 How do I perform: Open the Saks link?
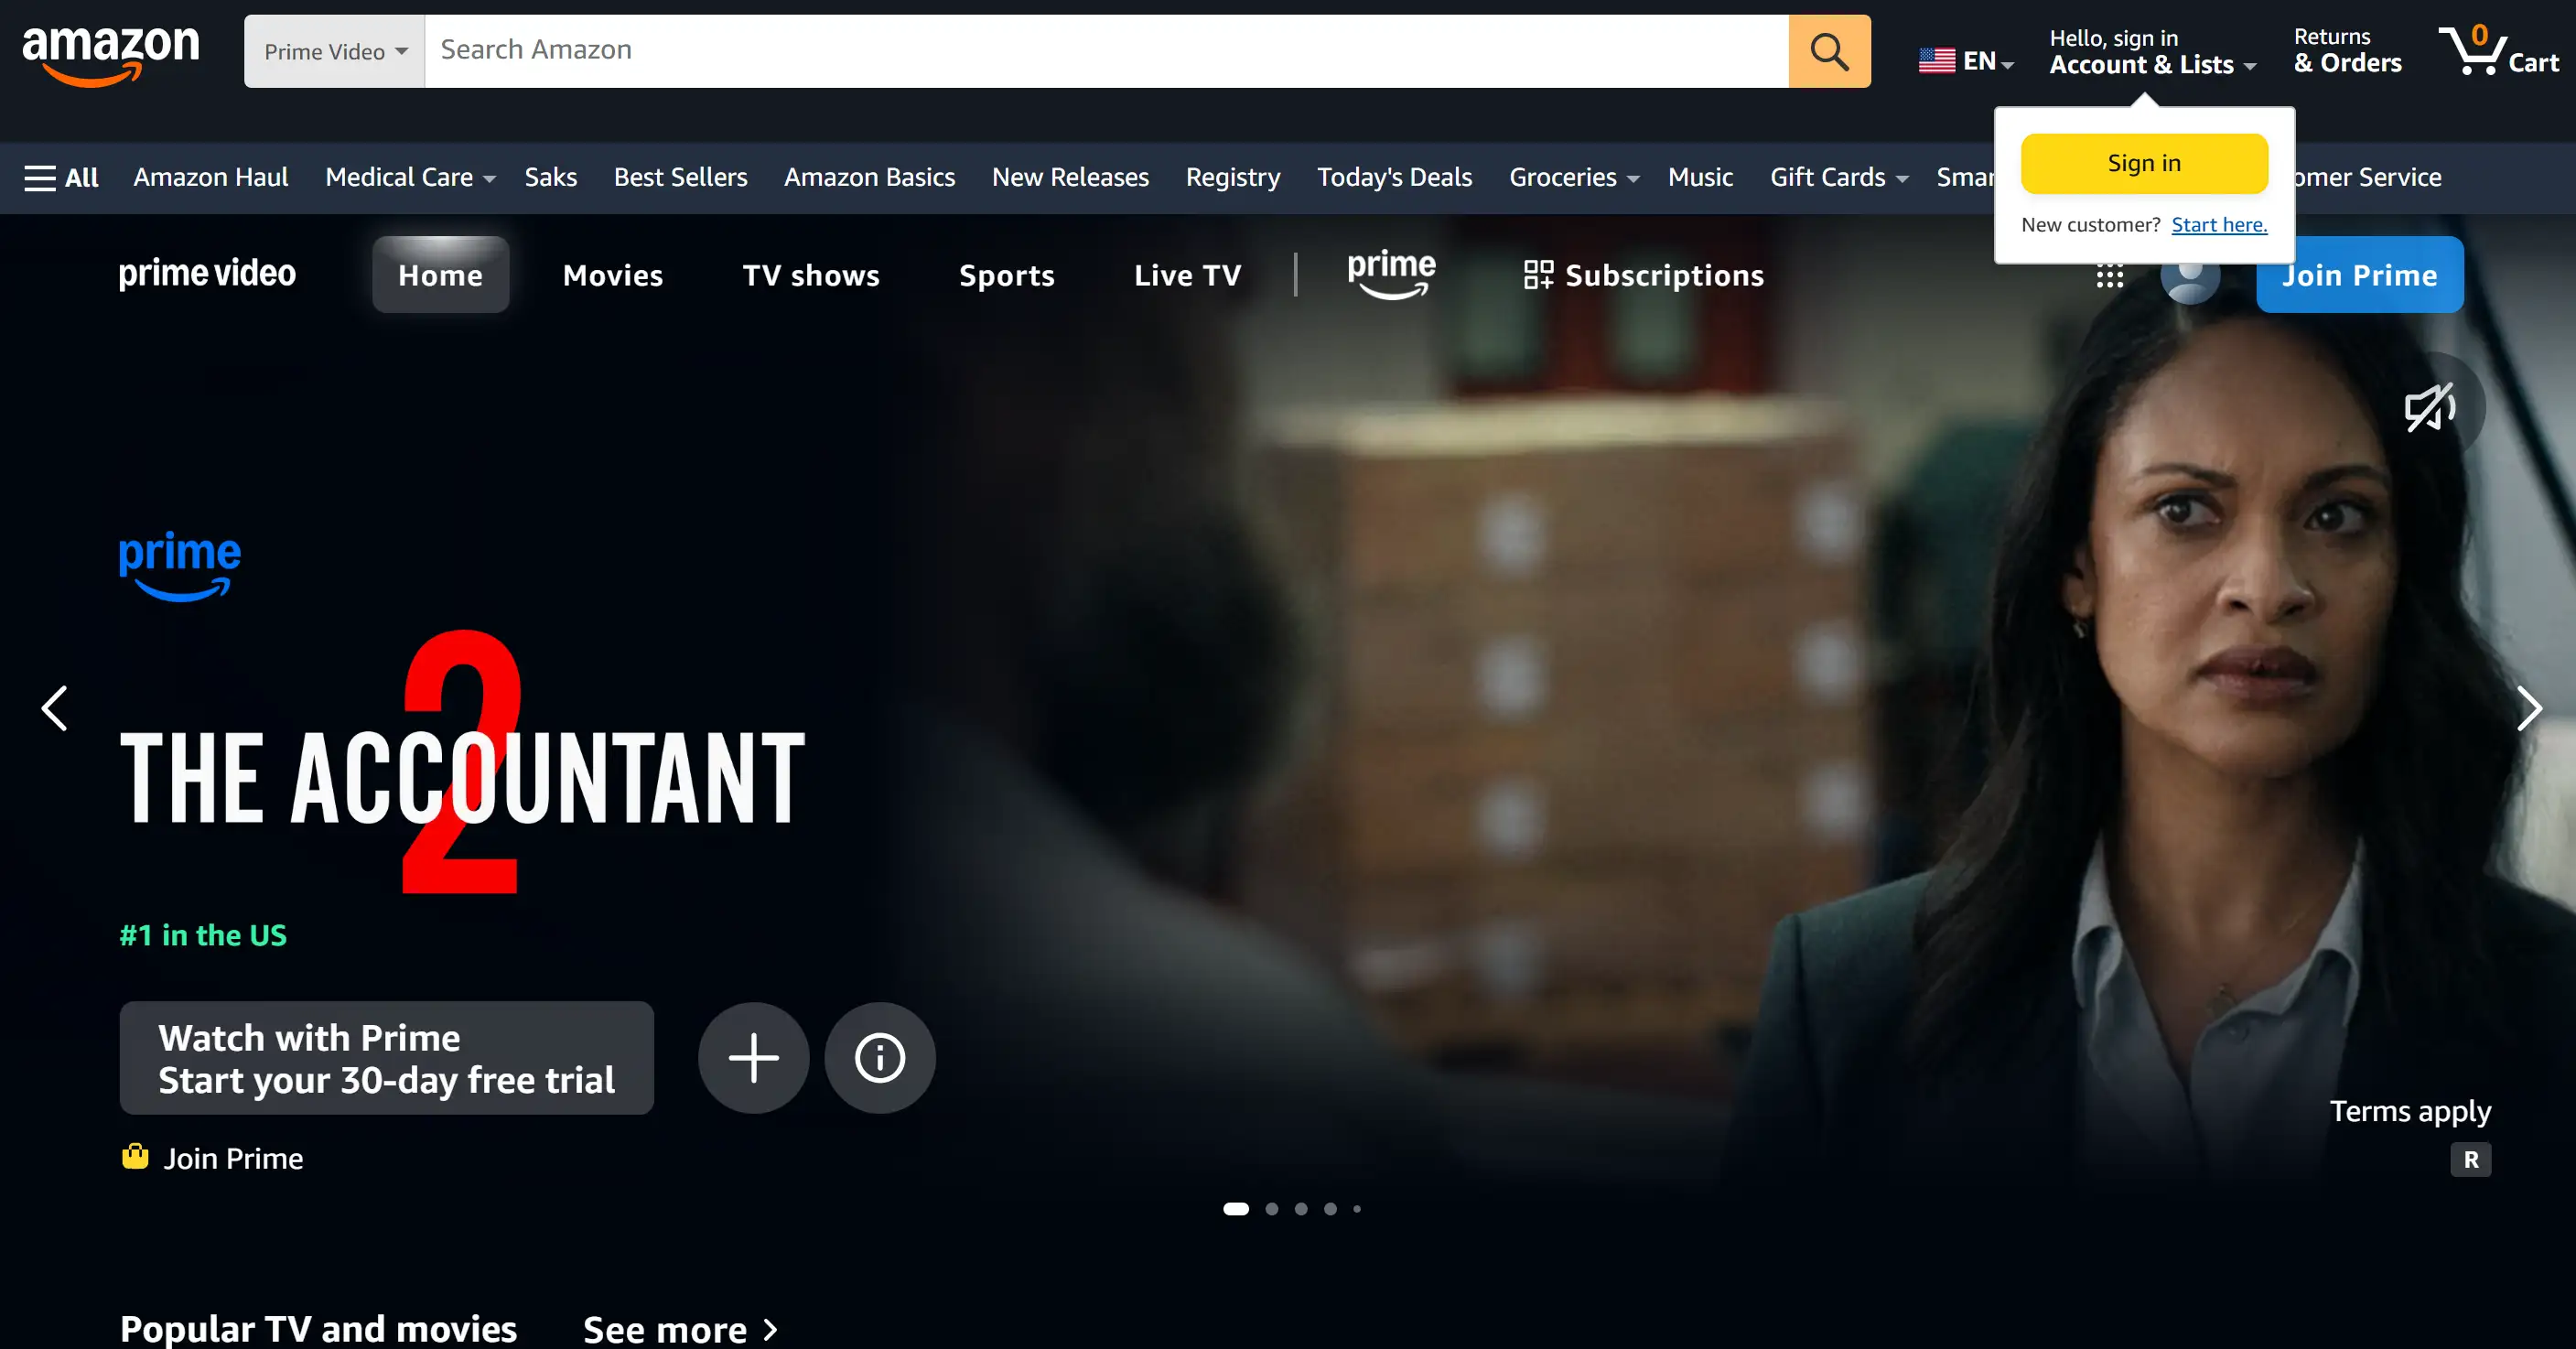tap(551, 178)
